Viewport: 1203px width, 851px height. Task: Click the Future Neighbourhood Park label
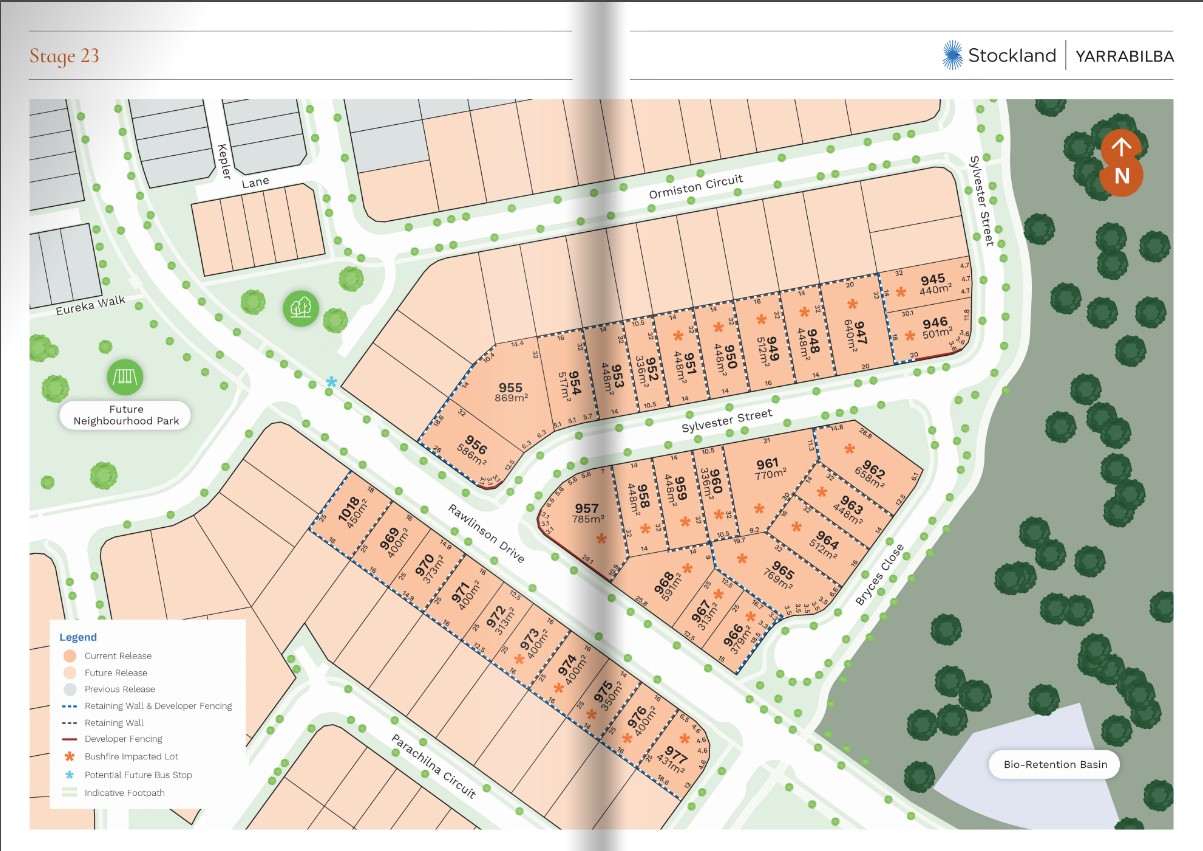click(x=126, y=415)
